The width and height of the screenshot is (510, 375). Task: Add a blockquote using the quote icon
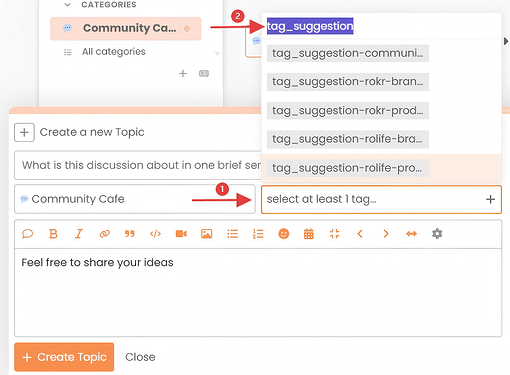point(130,234)
